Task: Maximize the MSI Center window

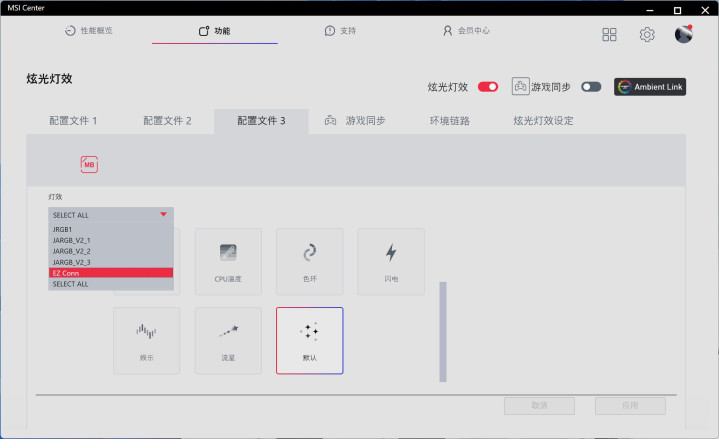Action: 677,10
